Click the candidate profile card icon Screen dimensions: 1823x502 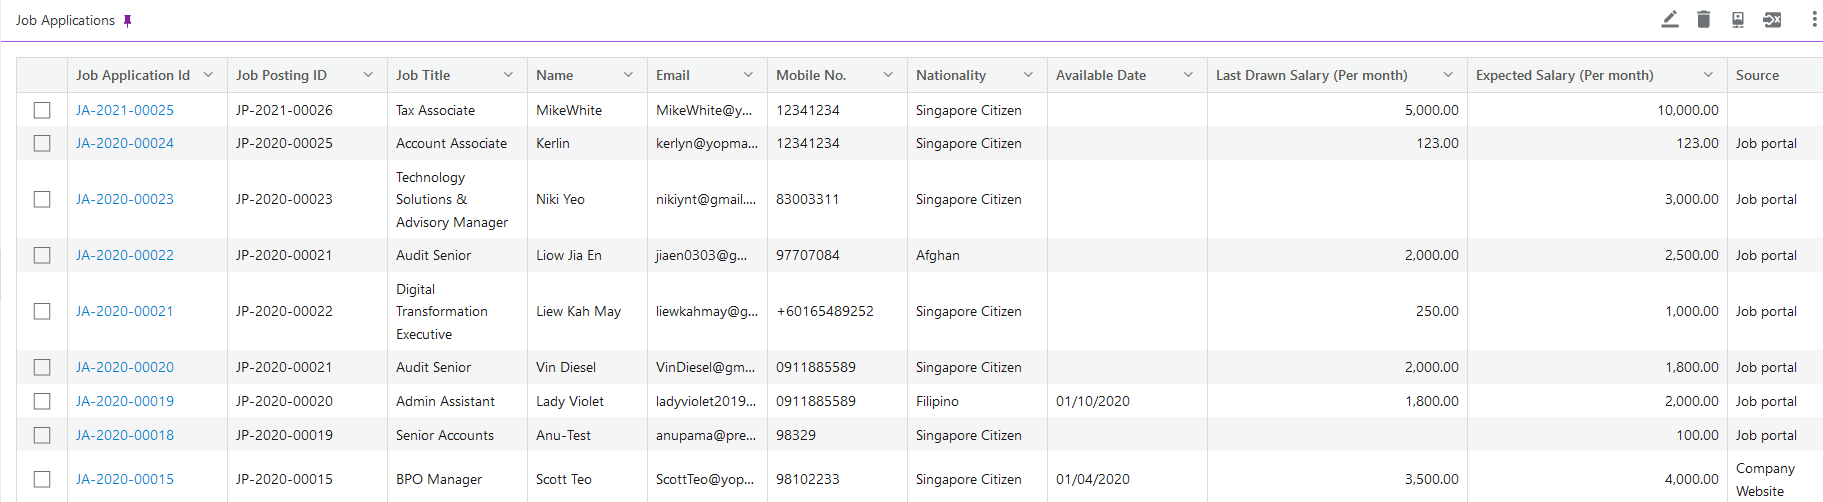tap(1738, 20)
